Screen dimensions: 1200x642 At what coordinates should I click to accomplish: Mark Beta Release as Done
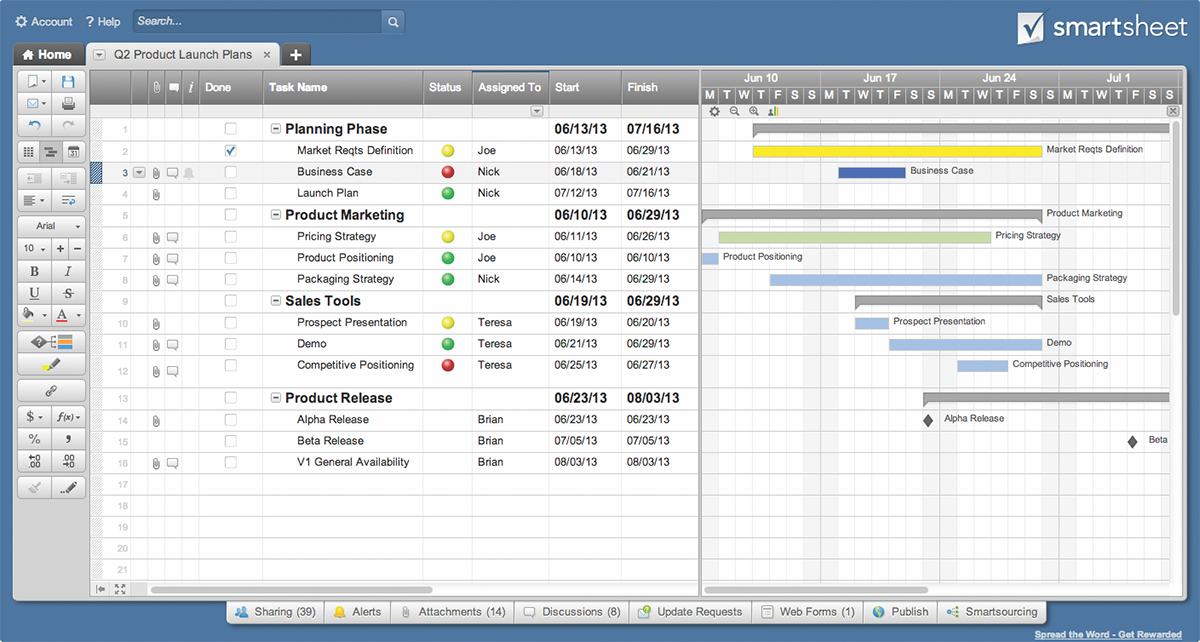(x=231, y=441)
